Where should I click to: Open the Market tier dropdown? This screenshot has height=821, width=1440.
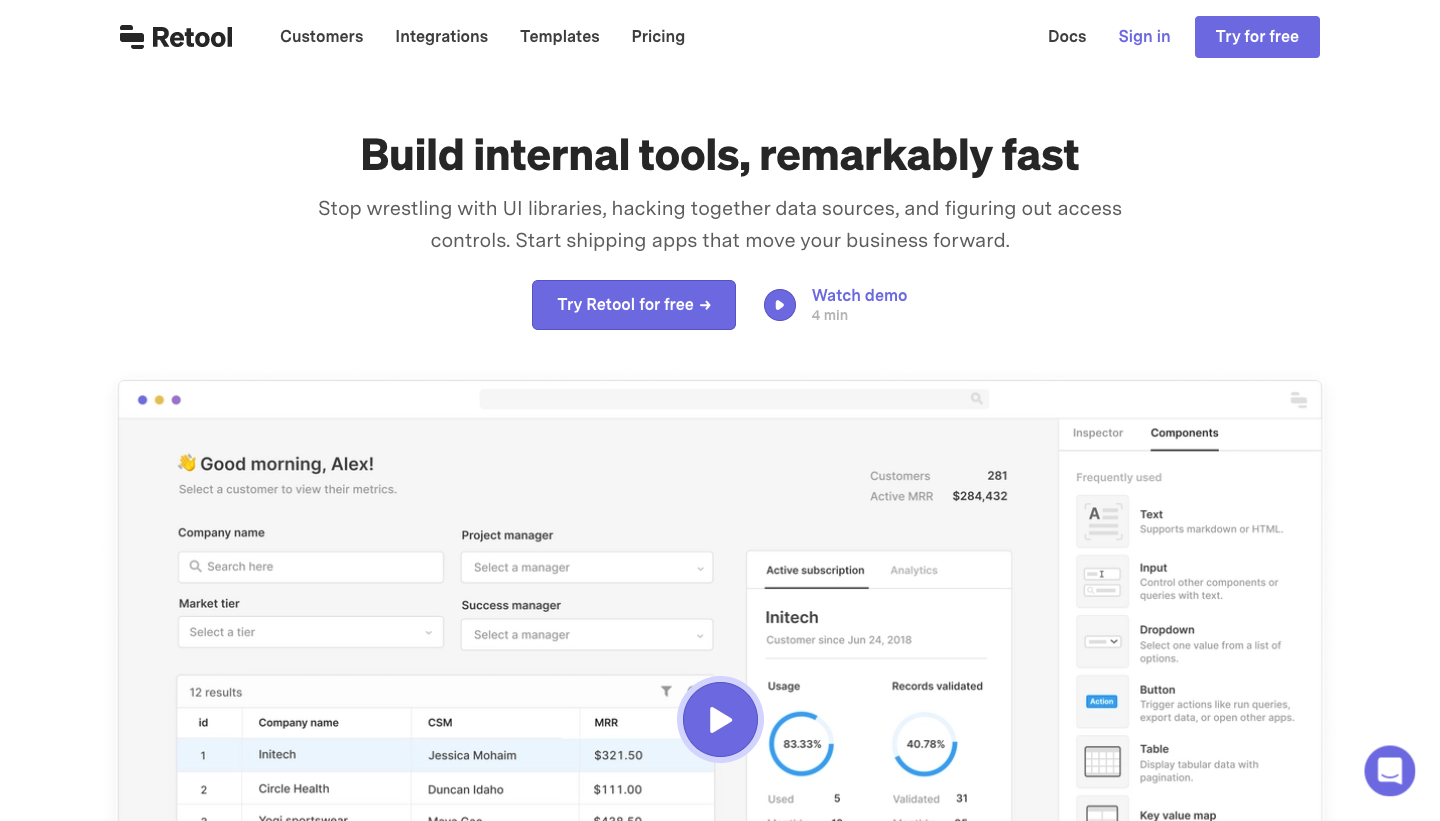tap(311, 632)
